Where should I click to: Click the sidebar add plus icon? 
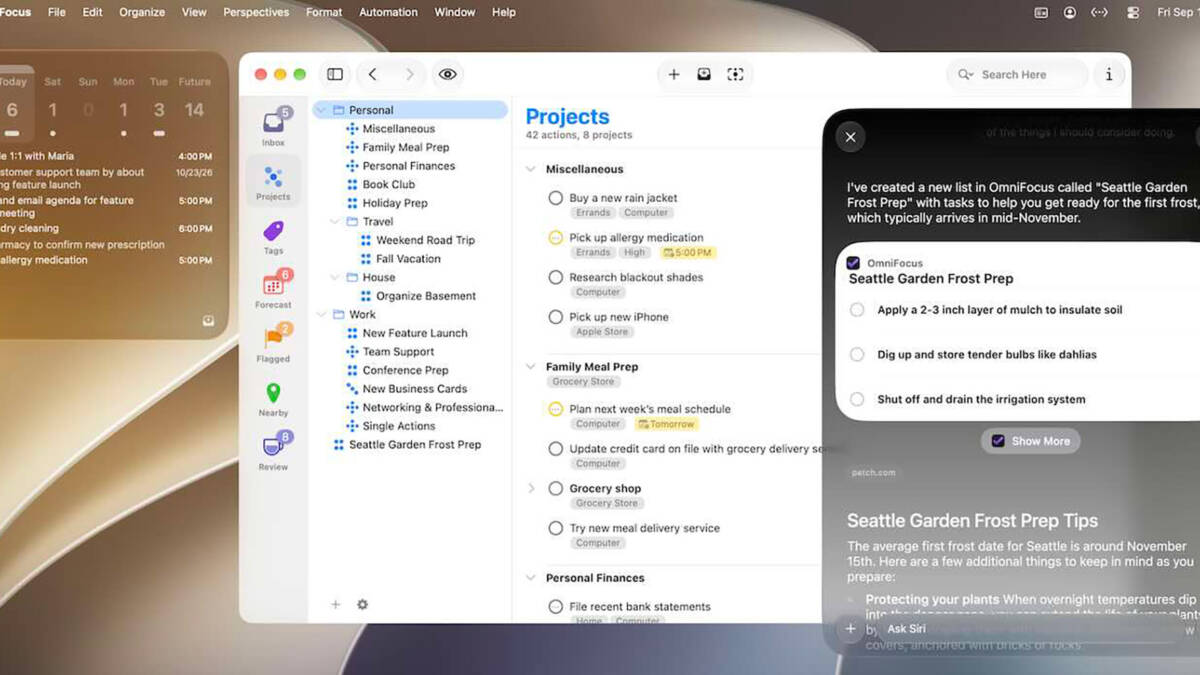(x=336, y=604)
